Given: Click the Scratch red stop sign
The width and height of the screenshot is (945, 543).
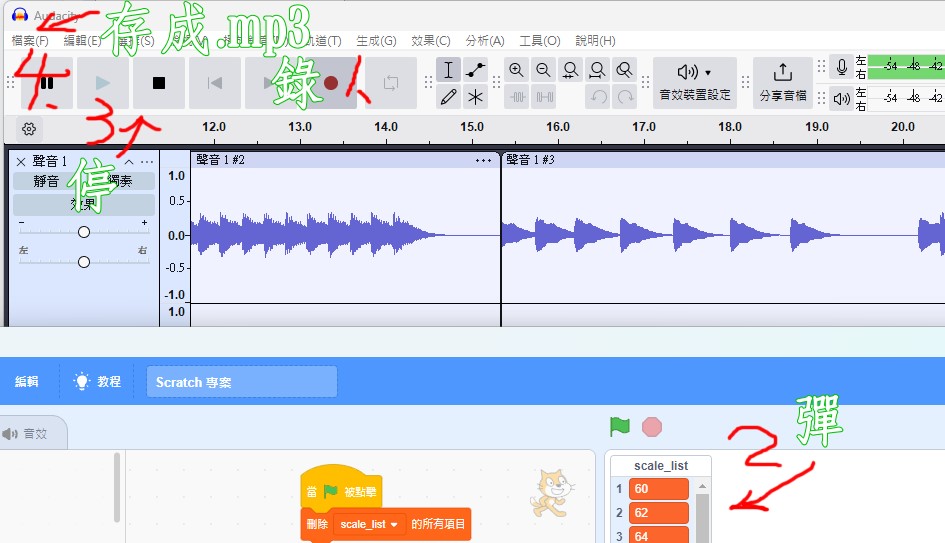Looking at the screenshot, I should pos(652,427).
